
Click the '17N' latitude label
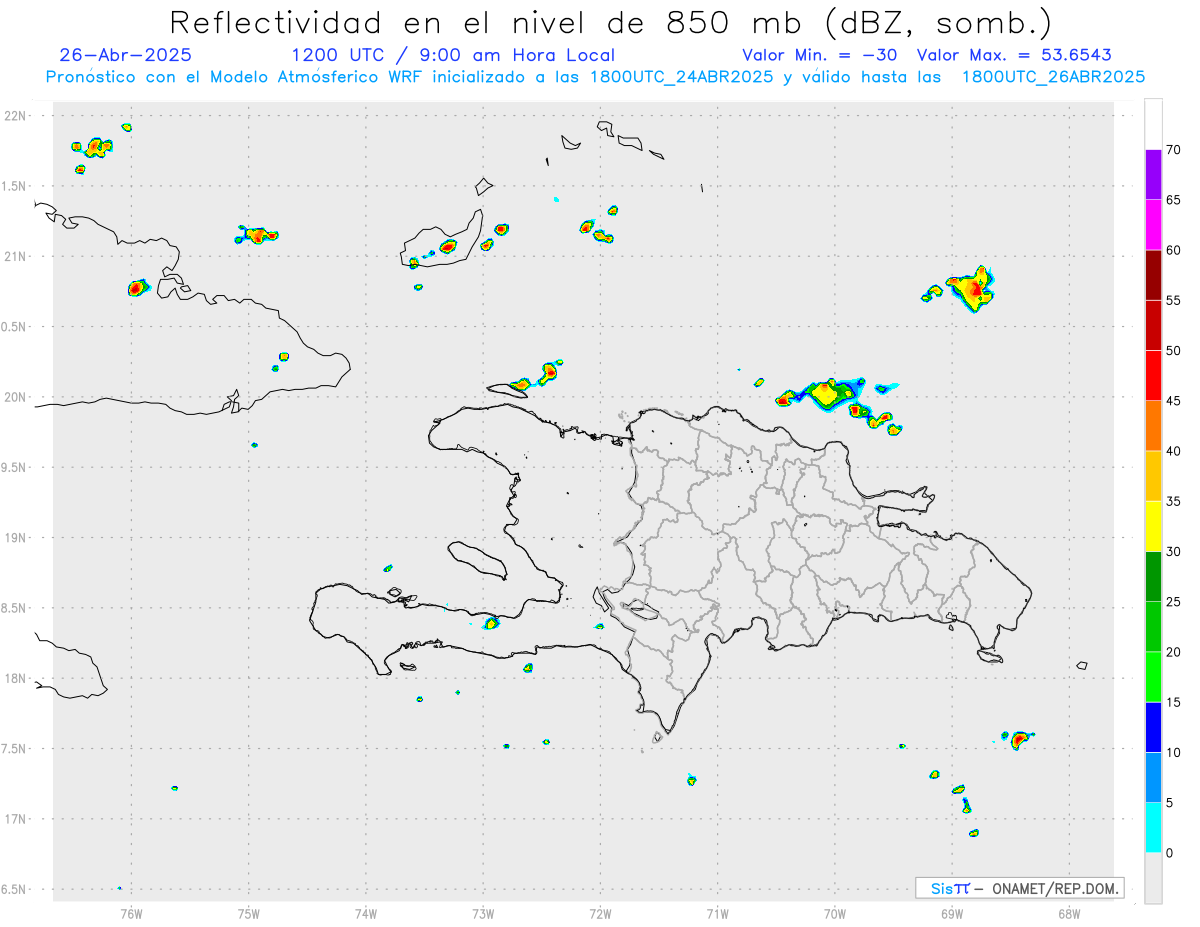(x=16, y=819)
